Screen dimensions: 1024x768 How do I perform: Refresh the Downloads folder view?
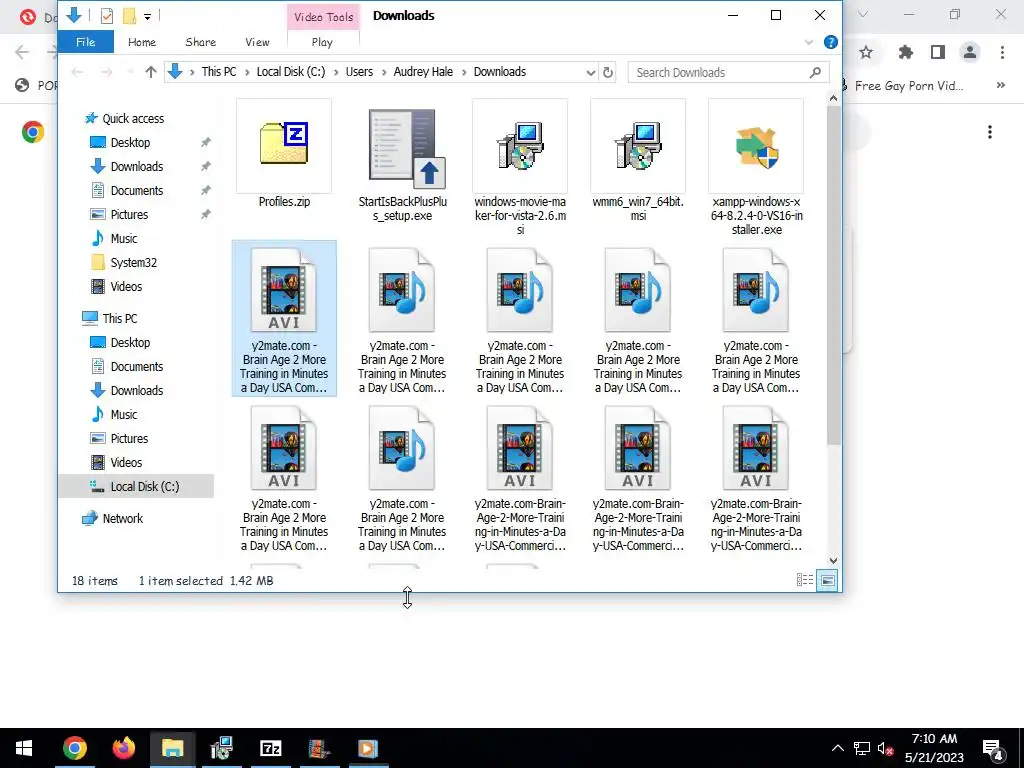pos(608,72)
